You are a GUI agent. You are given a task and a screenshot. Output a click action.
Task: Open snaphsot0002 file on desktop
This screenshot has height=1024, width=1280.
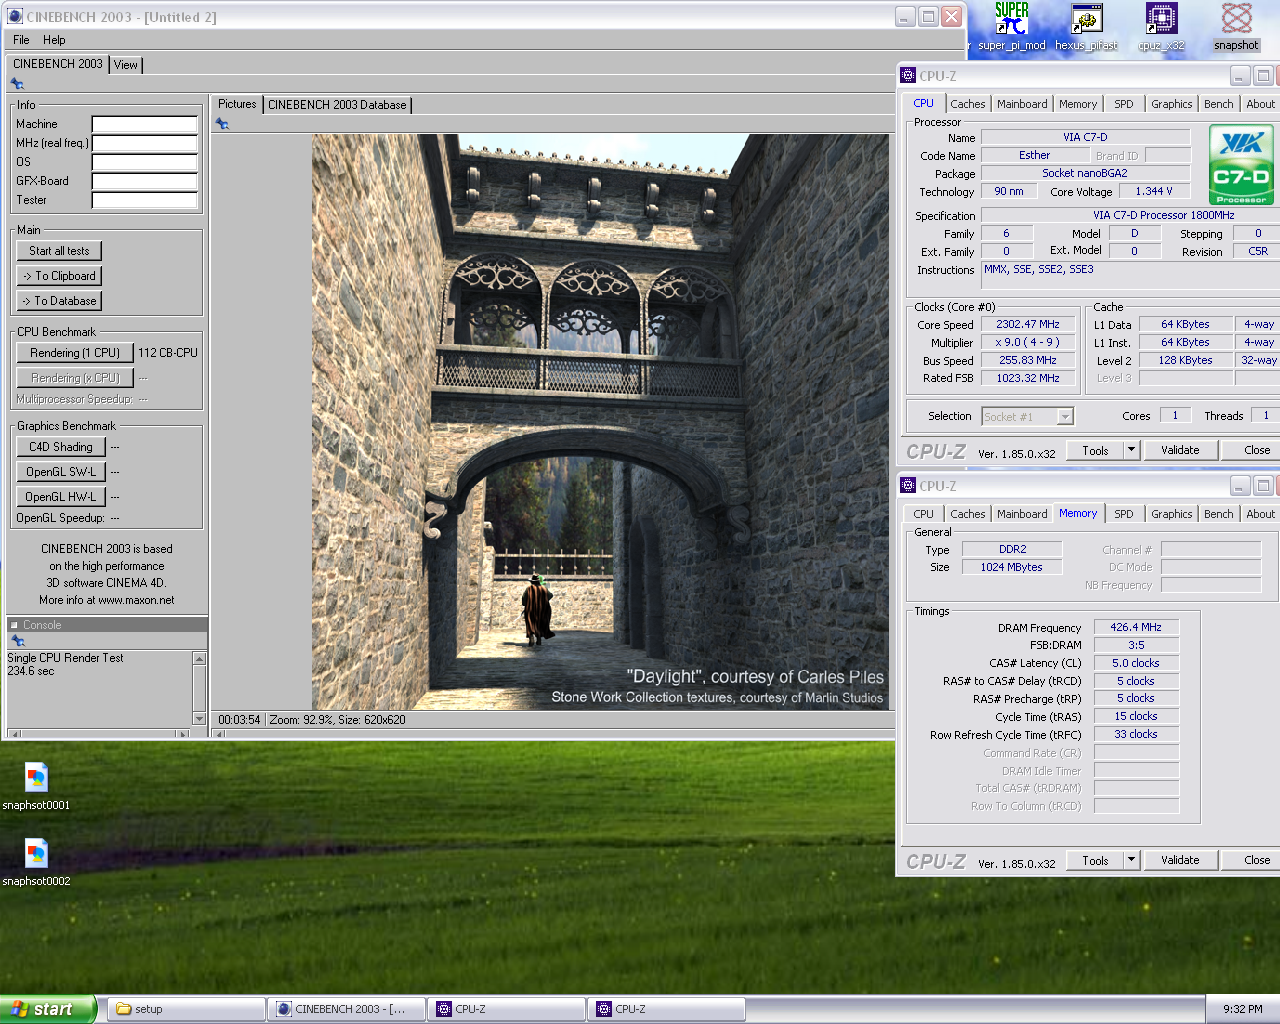36,862
